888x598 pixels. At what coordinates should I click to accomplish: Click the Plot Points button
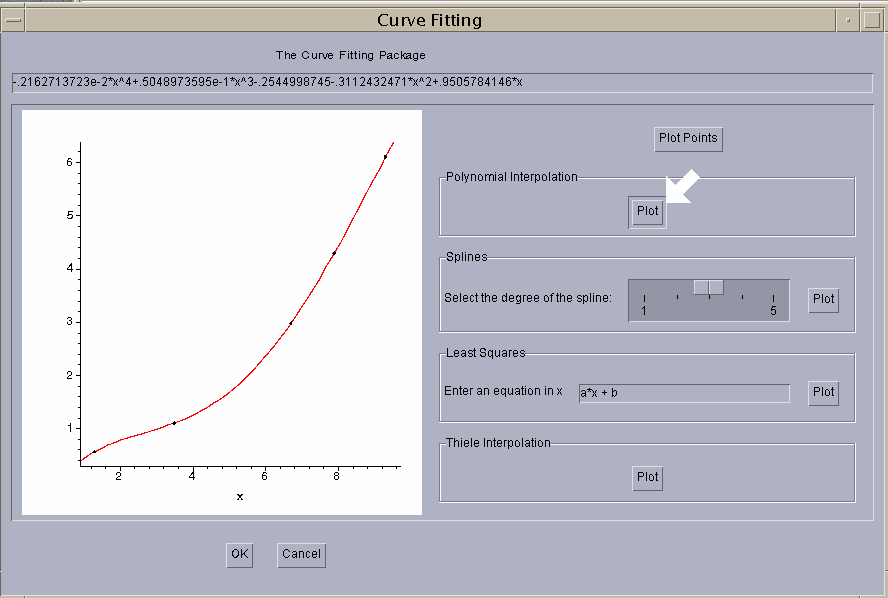point(688,138)
